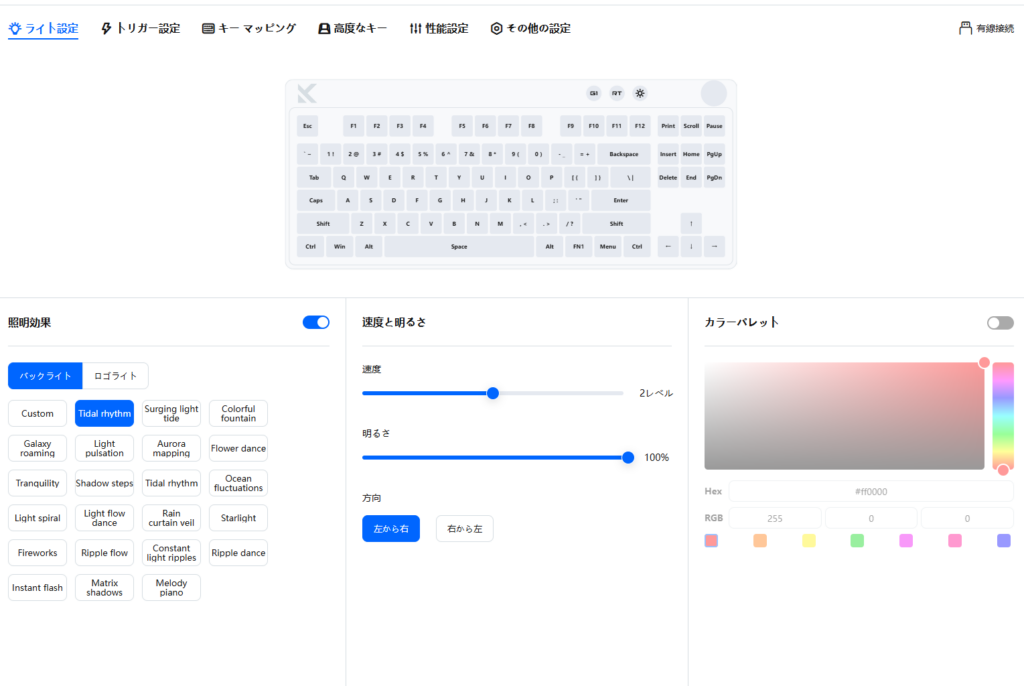Switch to ロゴライト lighting tab
Image resolution: width=1024 pixels, height=686 pixels.
[115, 376]
